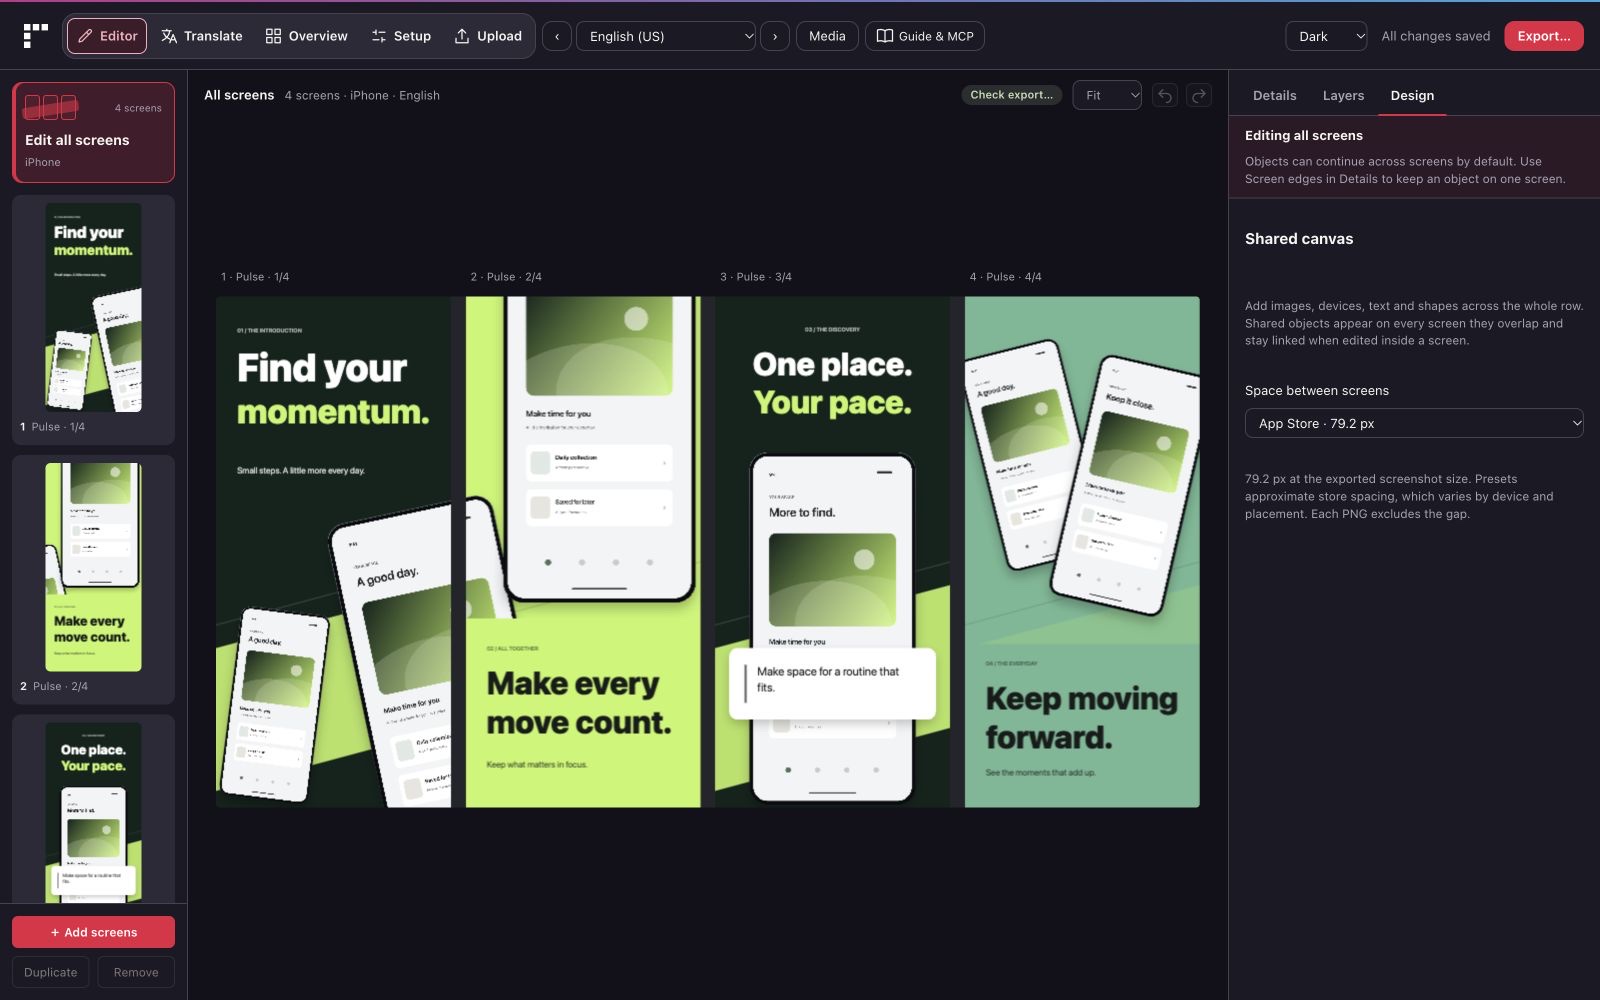1600x1000 pixels.
Task: Open the Dark theme dropdown
Action: [1326, 36]
